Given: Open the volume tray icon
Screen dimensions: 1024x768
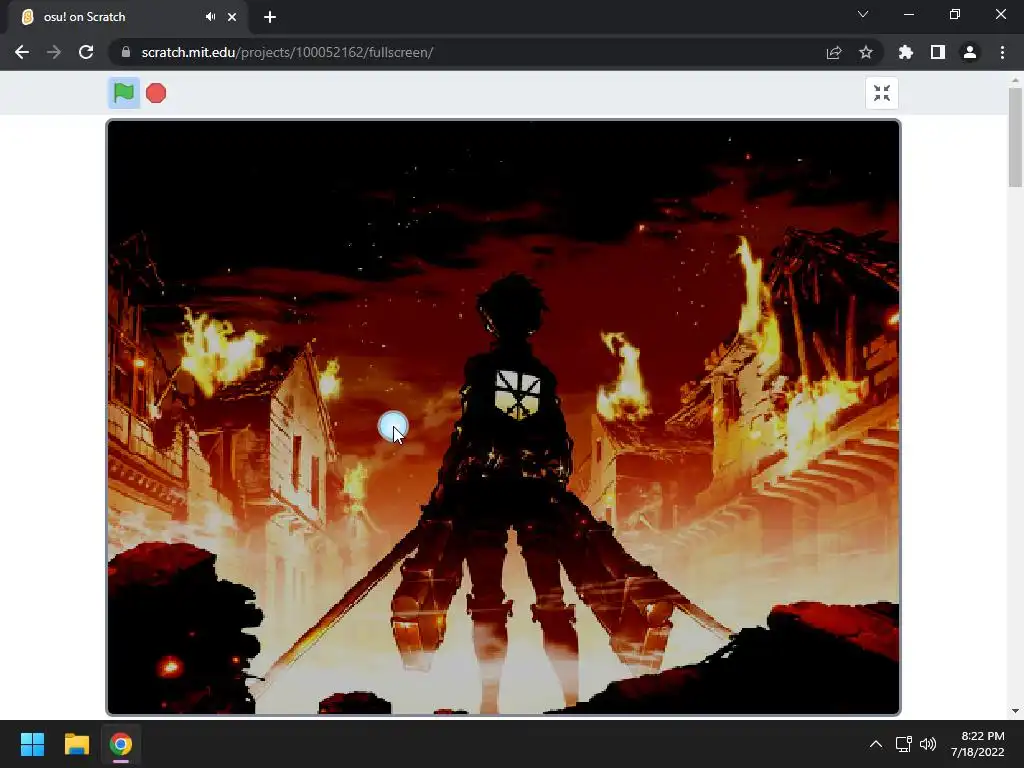Looking at the screenshot, I should coord(927,744).
